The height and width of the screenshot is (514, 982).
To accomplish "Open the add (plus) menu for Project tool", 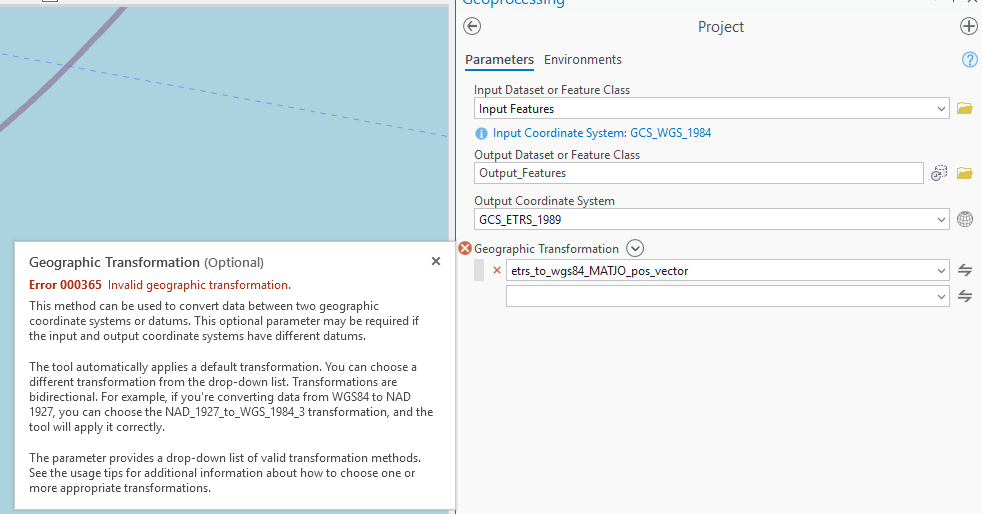I will point(968,26).
